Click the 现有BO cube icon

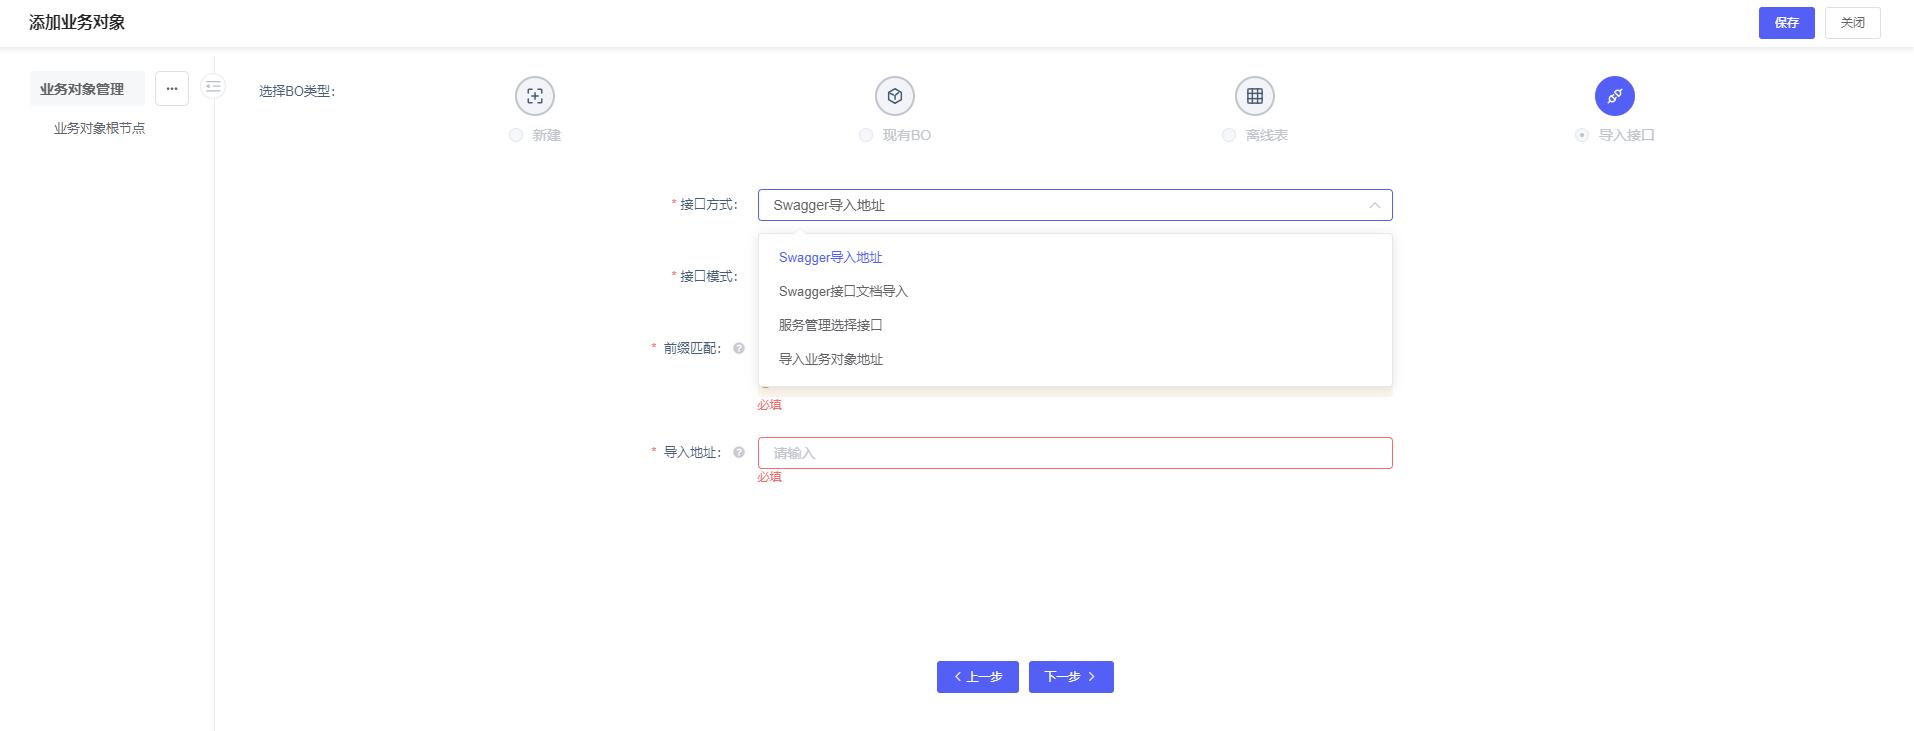pyautogui.click(x=894, y=96)
